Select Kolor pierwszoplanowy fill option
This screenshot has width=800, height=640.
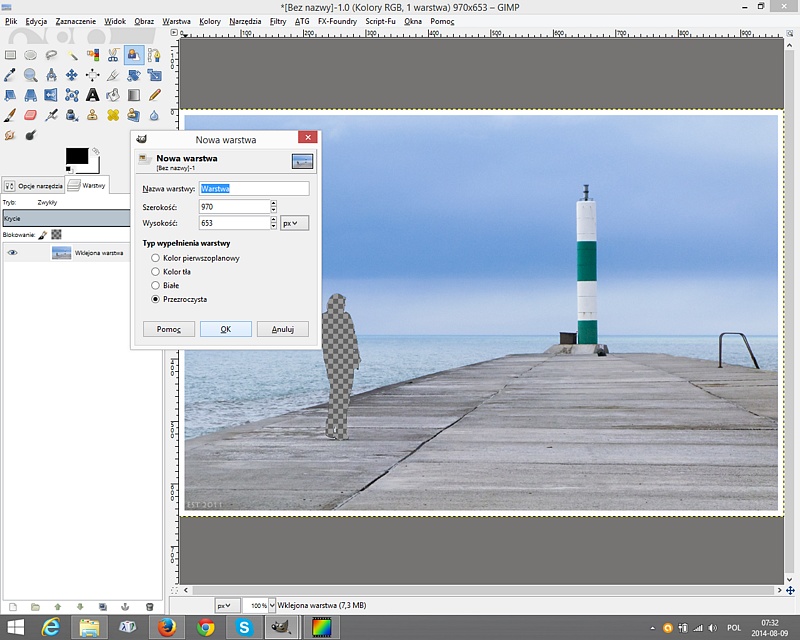tap(155, 258)
